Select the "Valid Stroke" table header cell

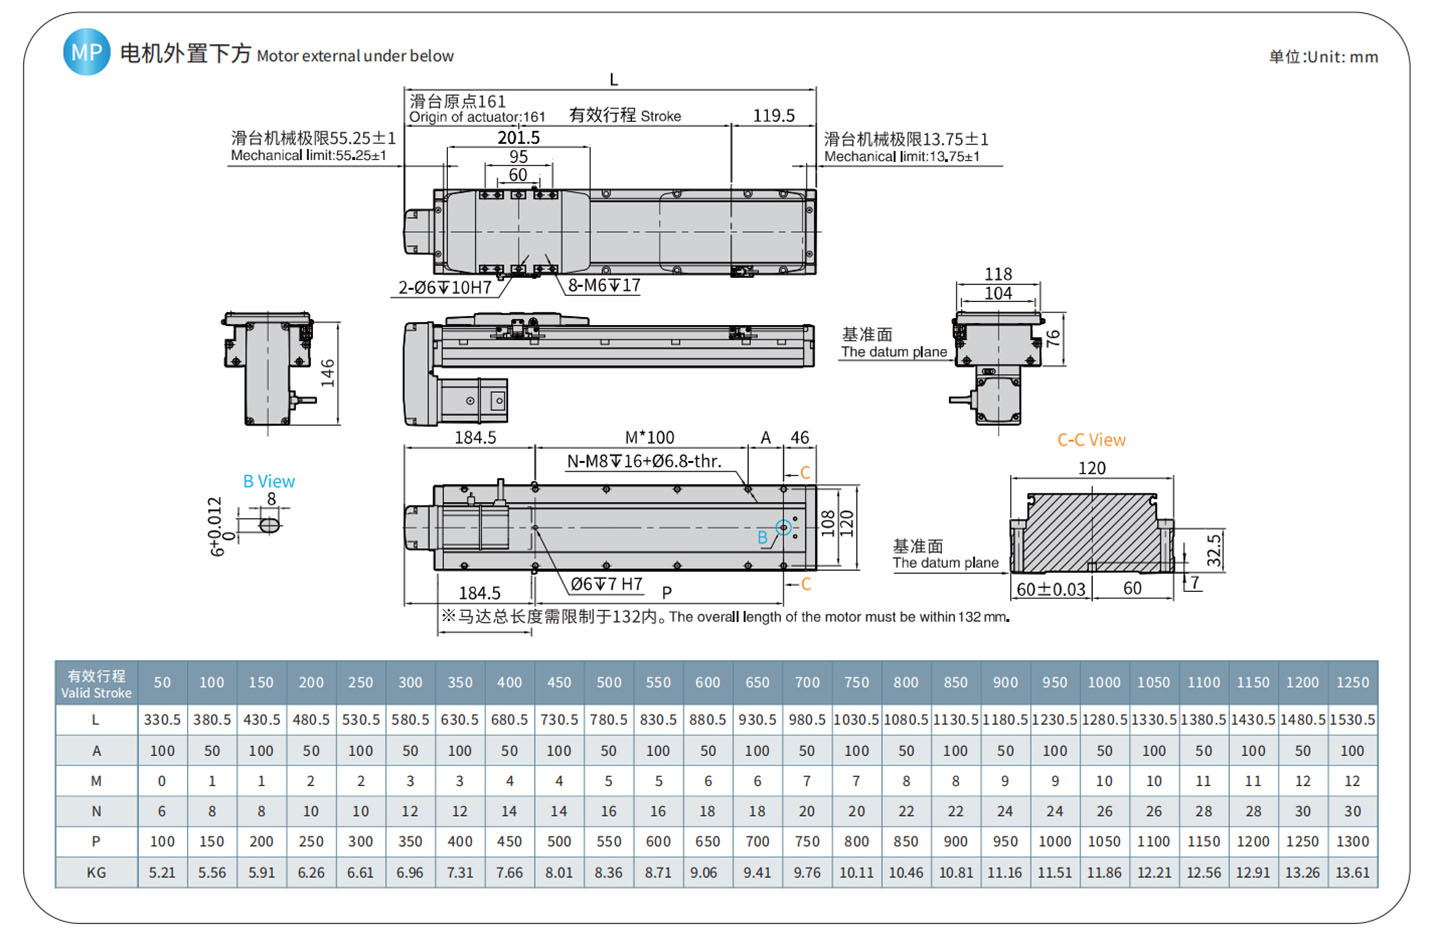[x=96, y=684]
